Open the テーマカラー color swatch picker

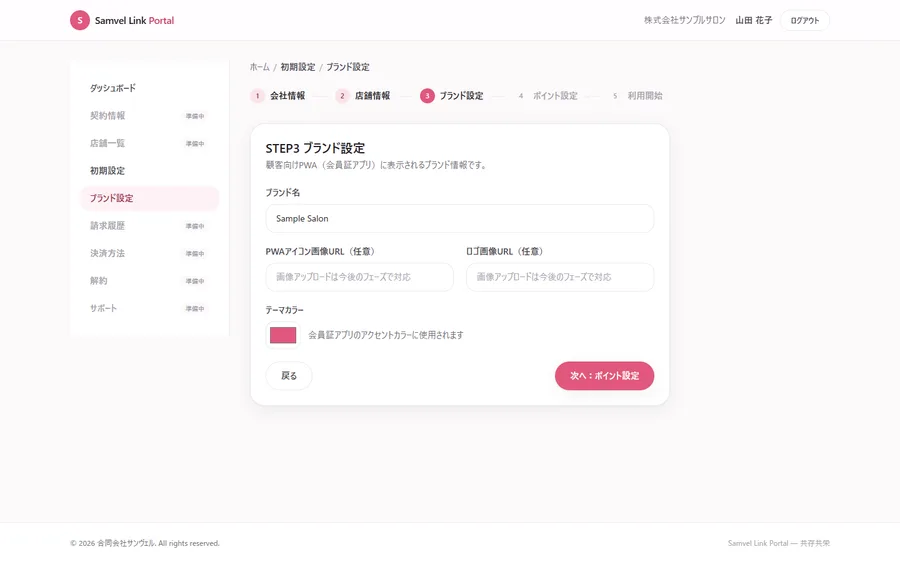click(283, 335)
